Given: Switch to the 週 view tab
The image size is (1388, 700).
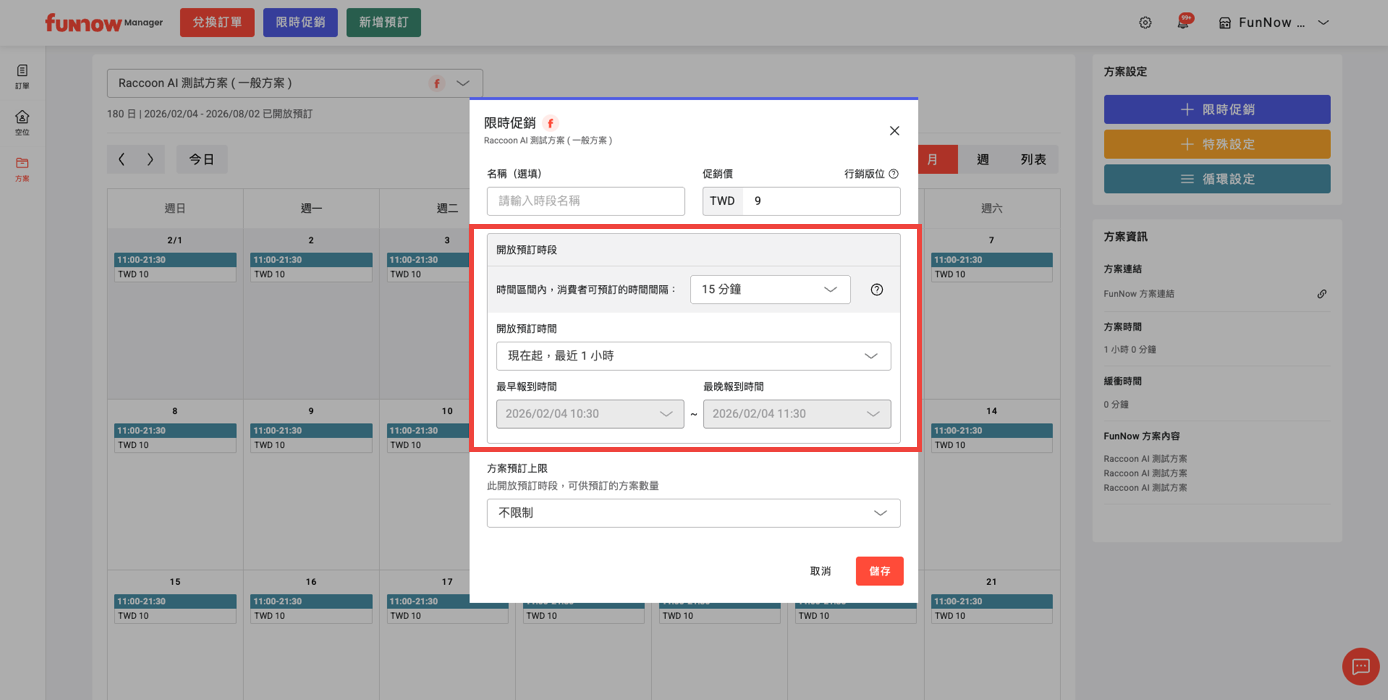Looking at the screenshot, I should 982,160.
